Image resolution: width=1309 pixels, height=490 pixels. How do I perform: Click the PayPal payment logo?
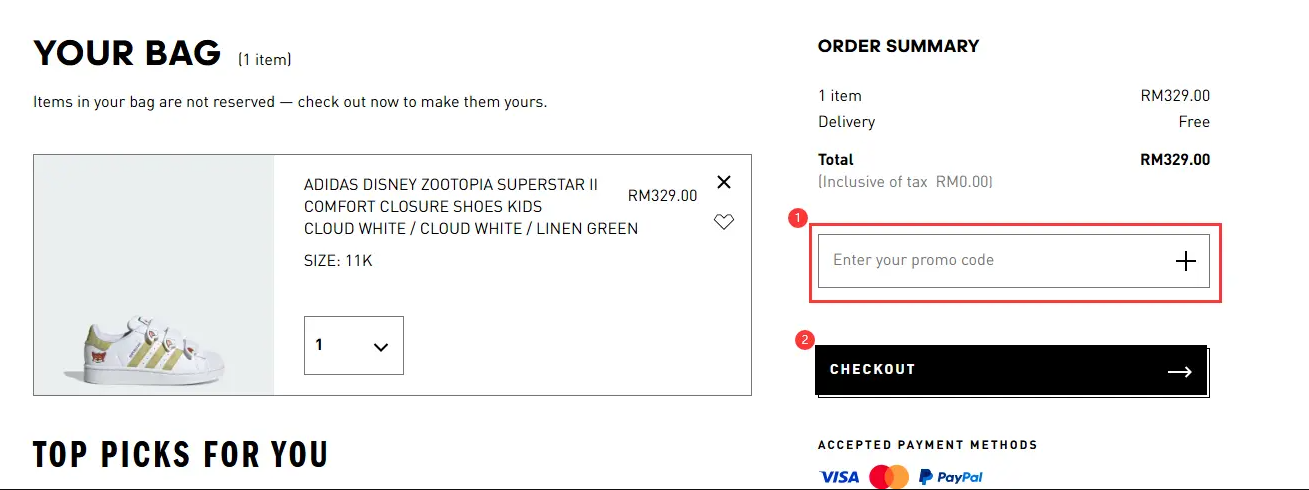tap(951, 477)
